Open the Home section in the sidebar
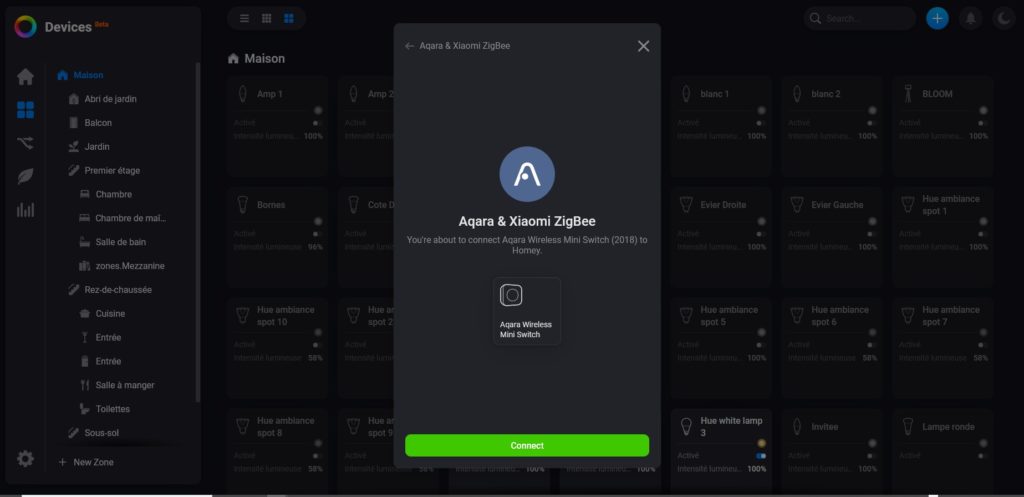Image resolution: width=1024 pixels, height=497 pixels. point(25,77)
